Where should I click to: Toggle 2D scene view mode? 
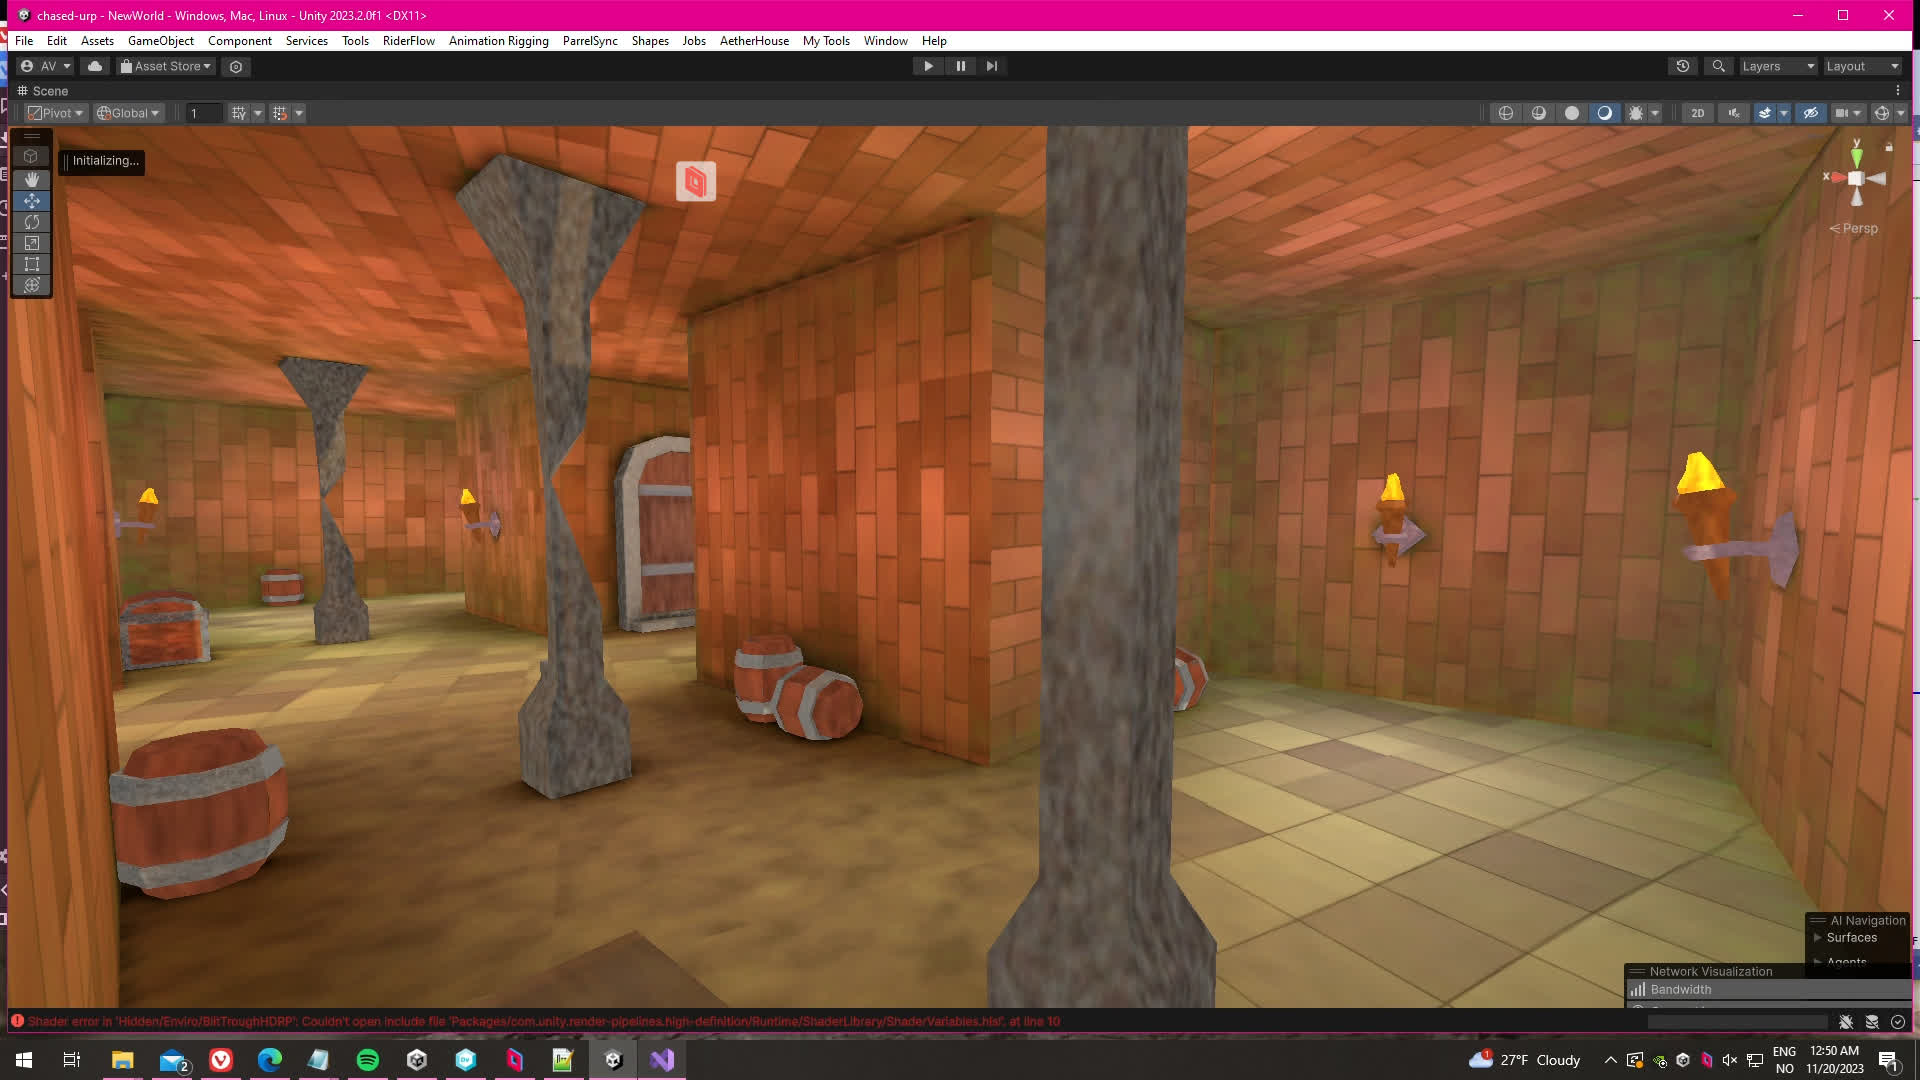[x=1697, y=113]
